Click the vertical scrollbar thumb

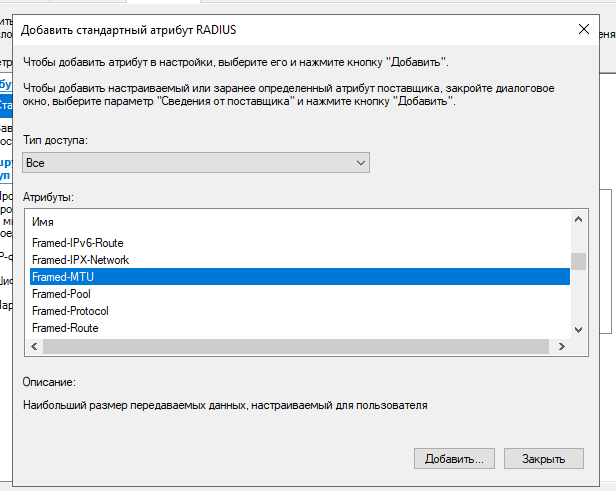tap(577, 261)
